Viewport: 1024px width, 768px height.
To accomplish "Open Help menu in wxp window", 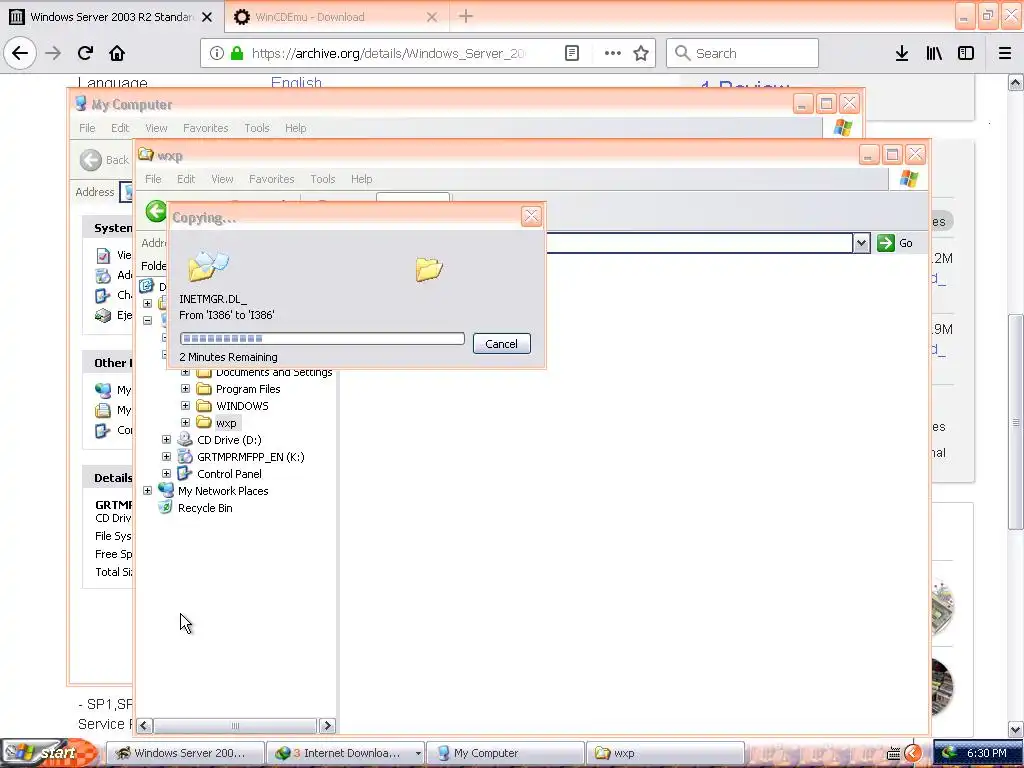I will coord(361,179).
